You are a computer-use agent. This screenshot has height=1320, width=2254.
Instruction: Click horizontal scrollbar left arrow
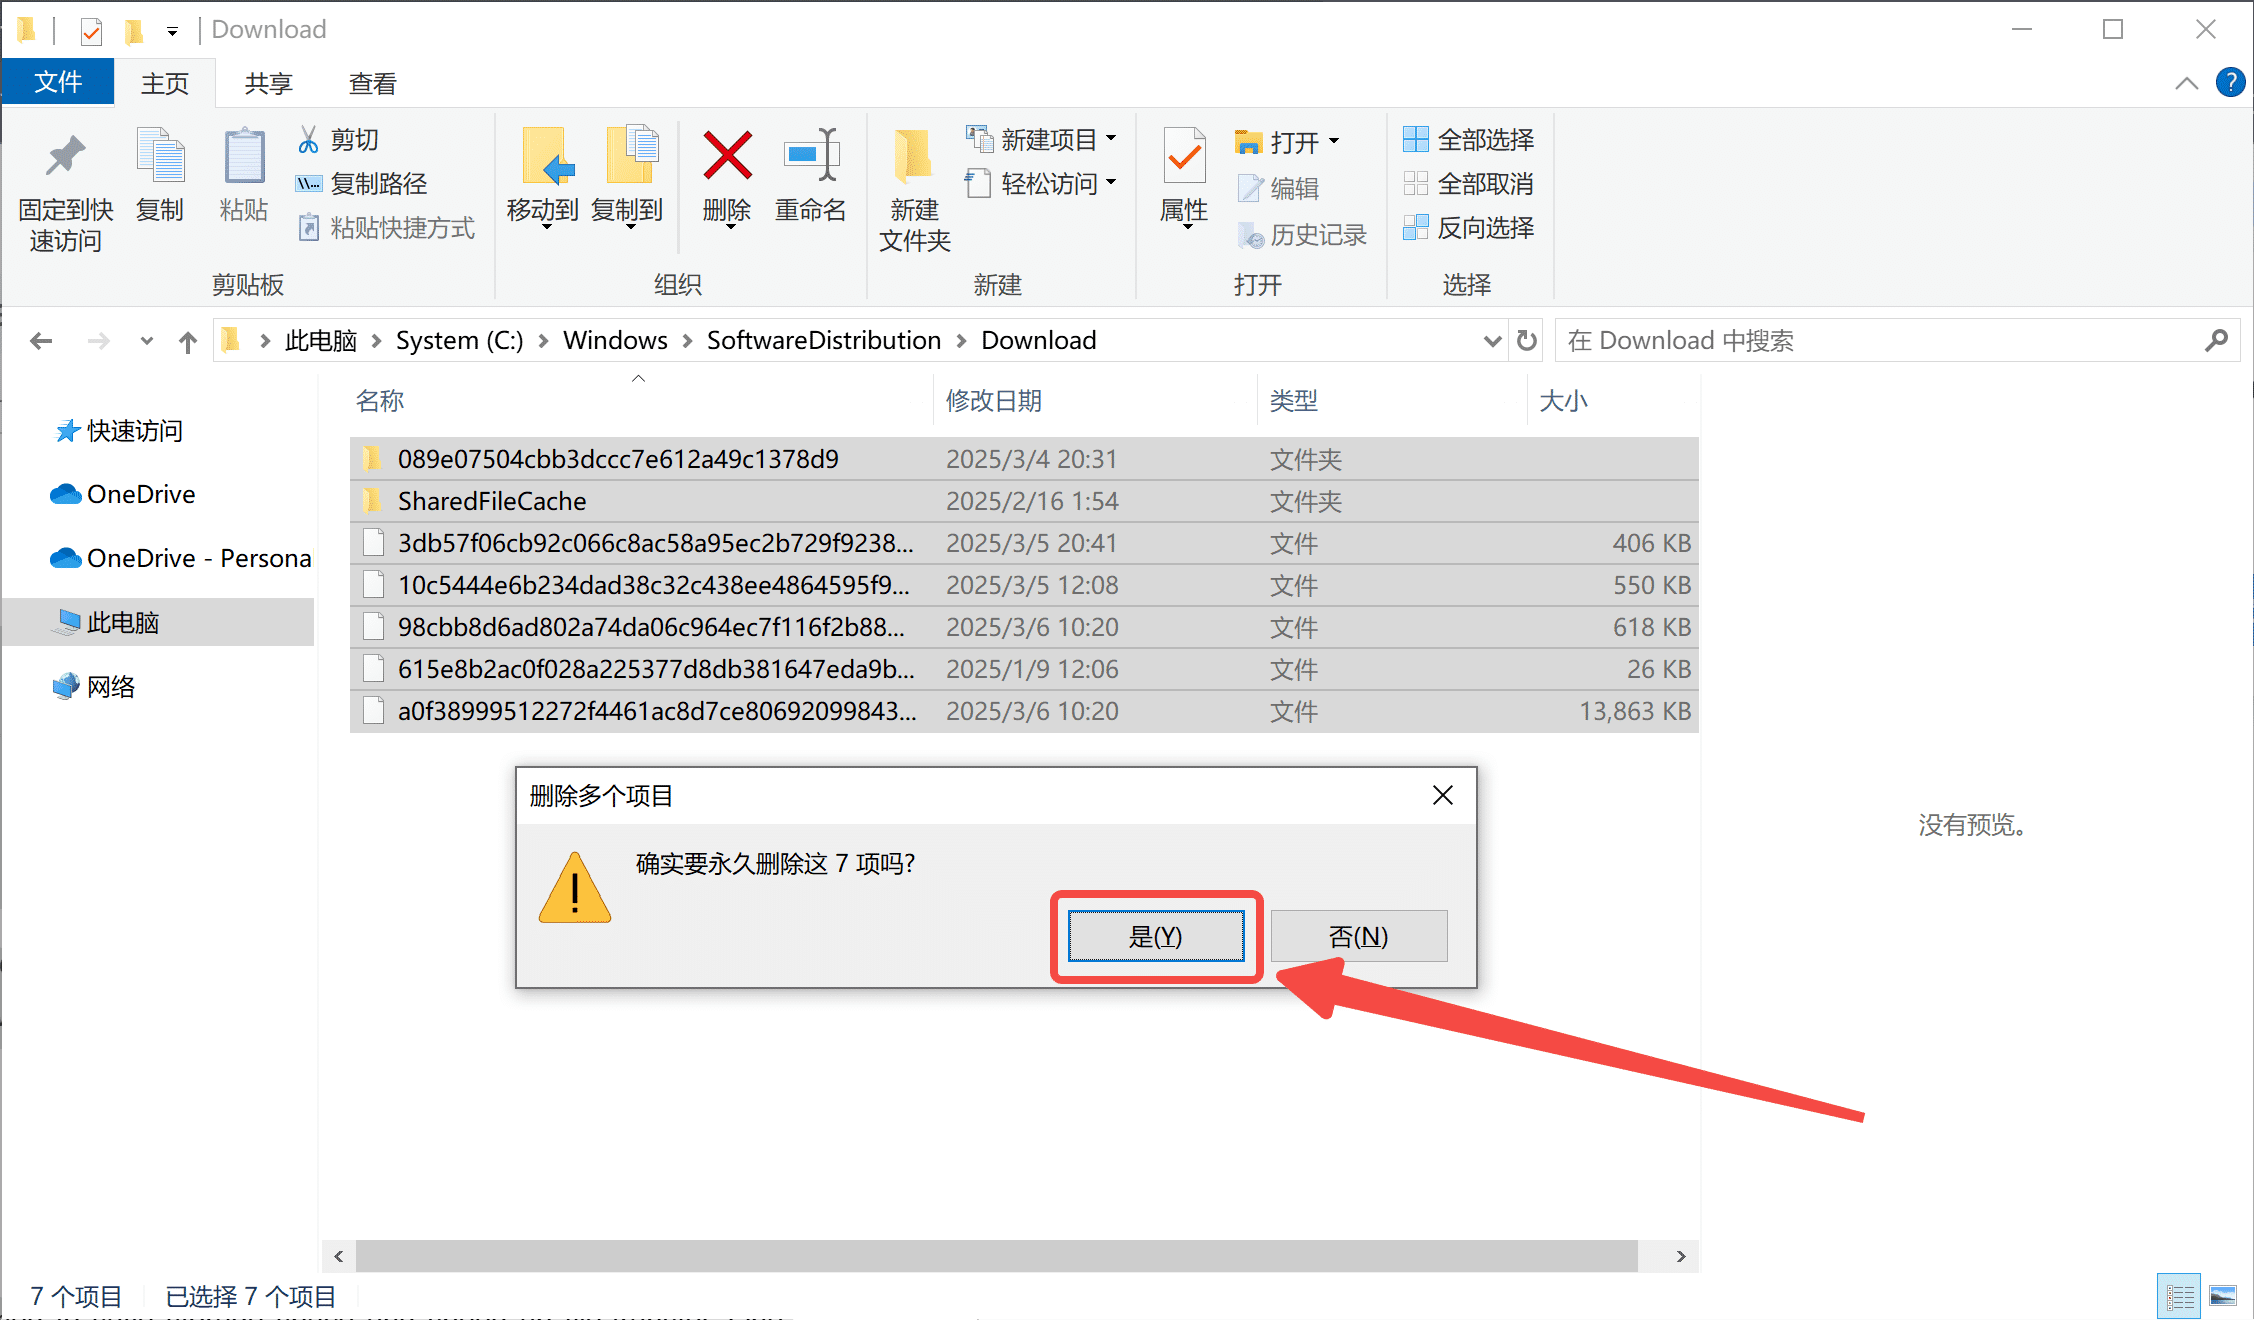coord(339,1256)
